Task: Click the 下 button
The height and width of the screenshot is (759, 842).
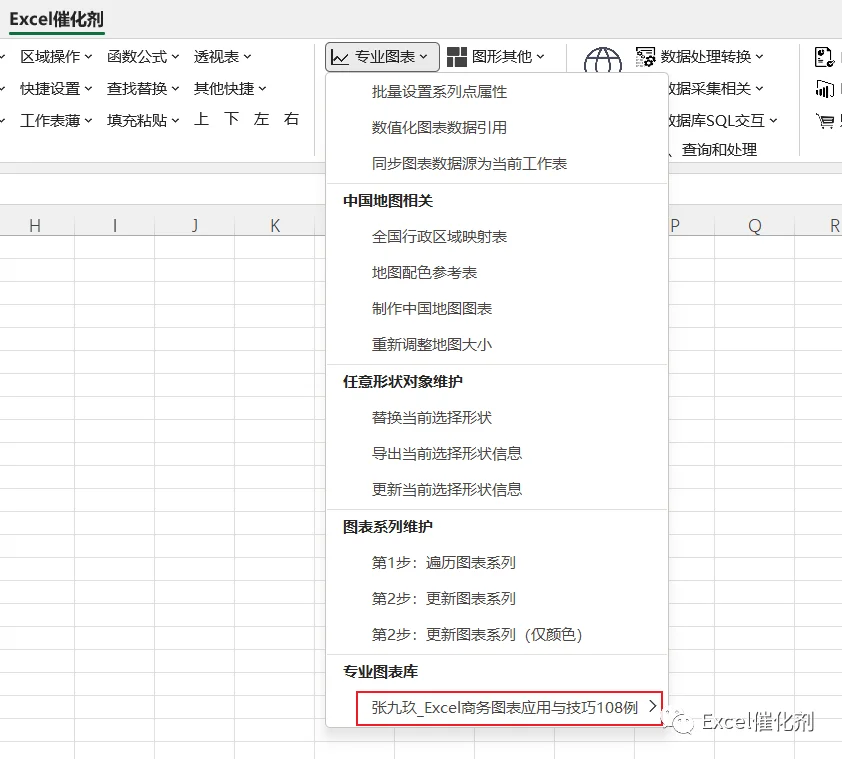Action: pos(231,119)
